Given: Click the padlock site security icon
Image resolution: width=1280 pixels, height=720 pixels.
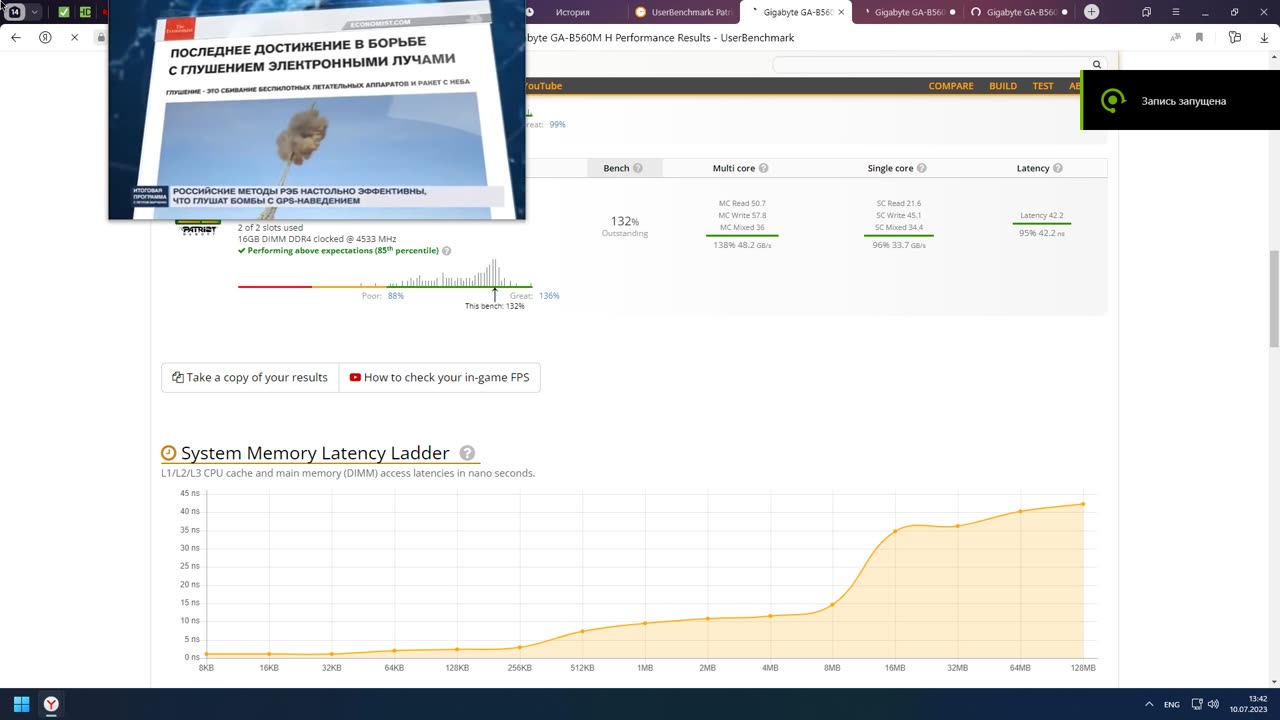Looking at the screenshot, I should click(101, 37).
